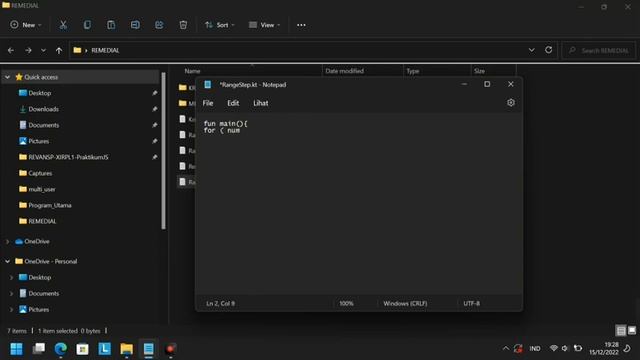Open the Sort dropdown
This screenshot has height=360, width=640.
[220, 25]
